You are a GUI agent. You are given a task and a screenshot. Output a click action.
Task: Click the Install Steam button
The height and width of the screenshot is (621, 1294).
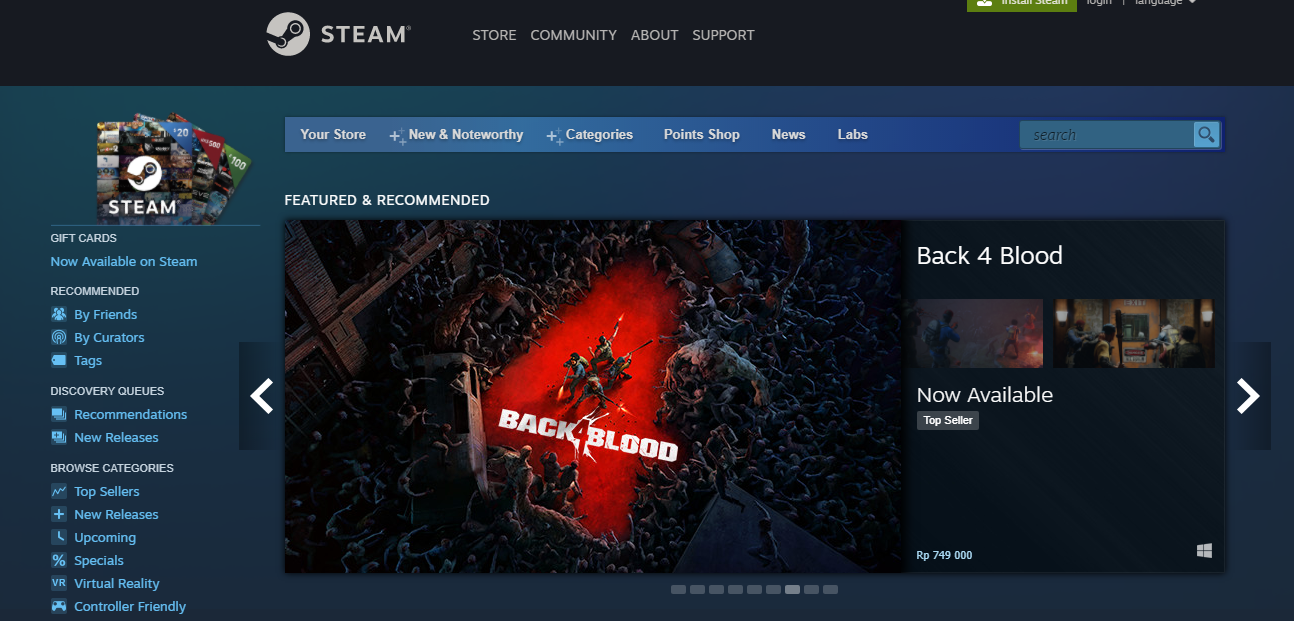1022,3
